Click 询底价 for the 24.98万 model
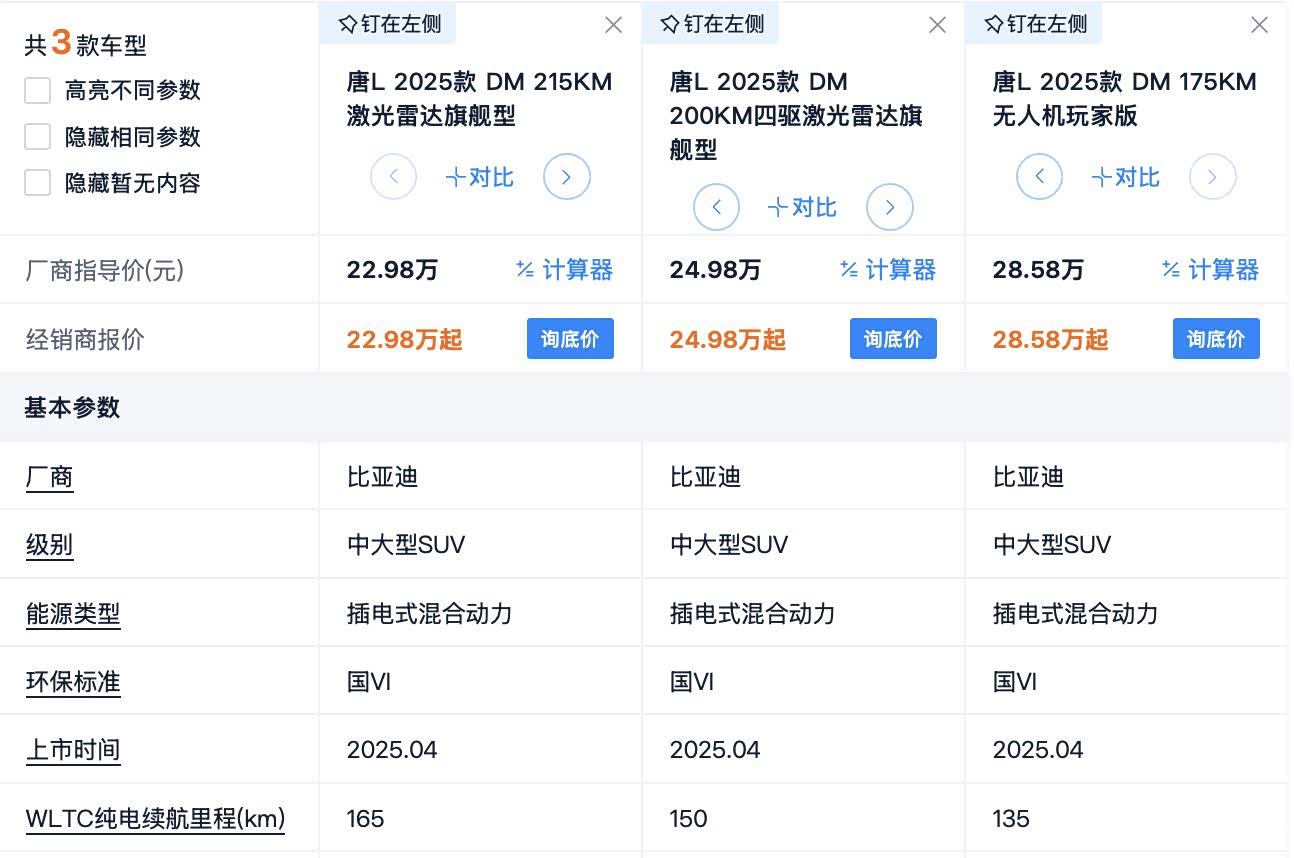Viewport: 1294px width, 858px height. click(893, 339)
